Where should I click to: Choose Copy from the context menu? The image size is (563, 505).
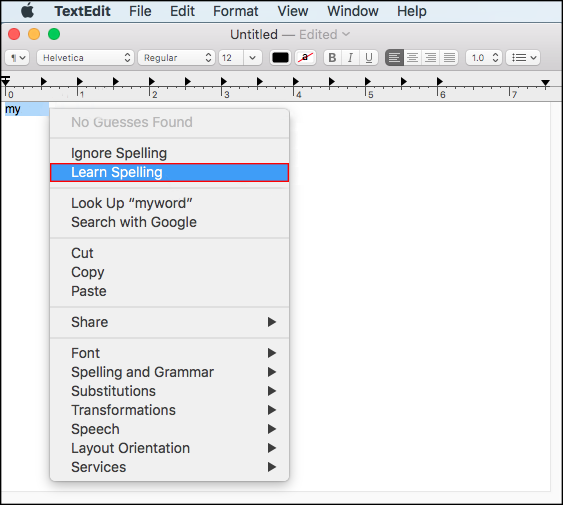(x=169, y=272)
